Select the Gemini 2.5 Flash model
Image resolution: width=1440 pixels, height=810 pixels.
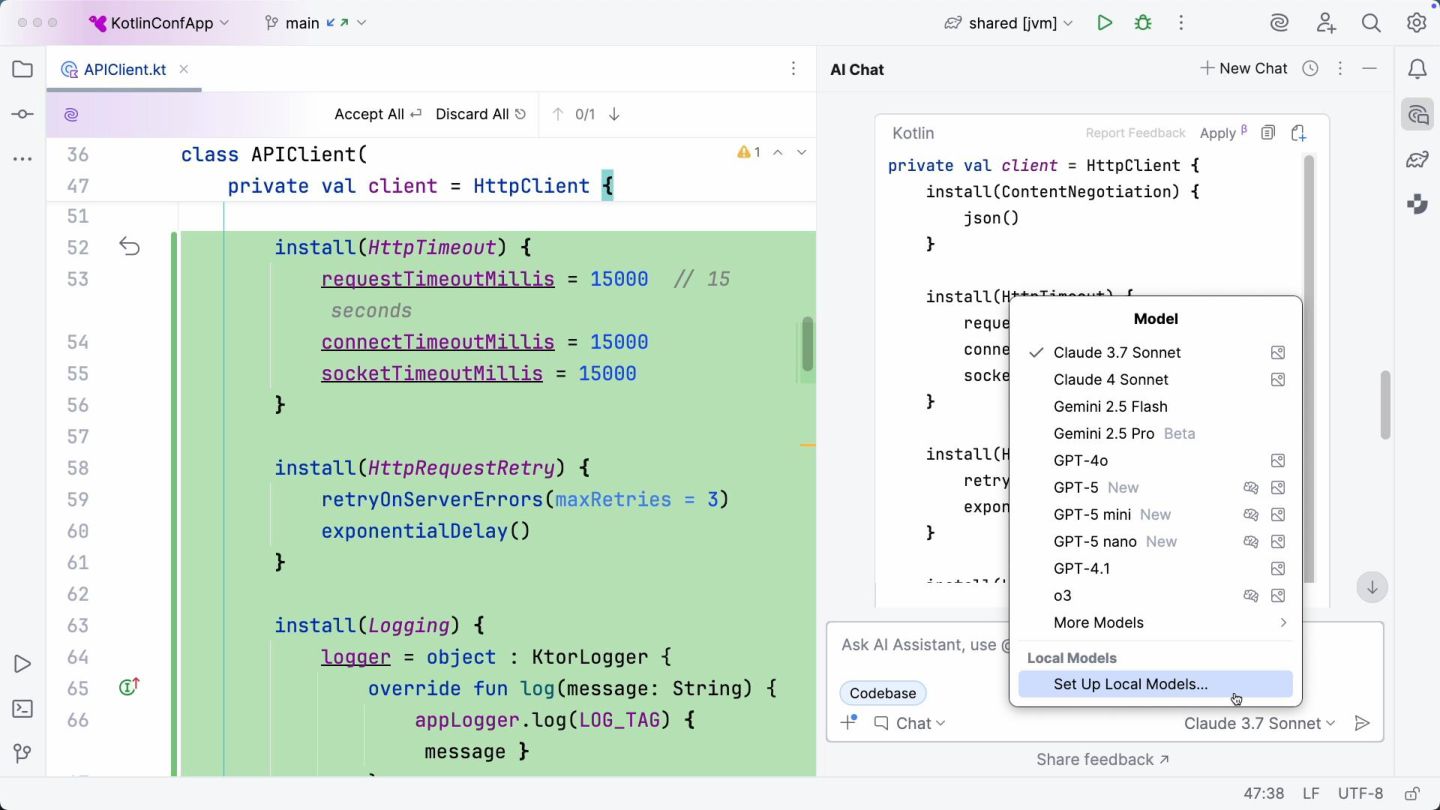1156,406
